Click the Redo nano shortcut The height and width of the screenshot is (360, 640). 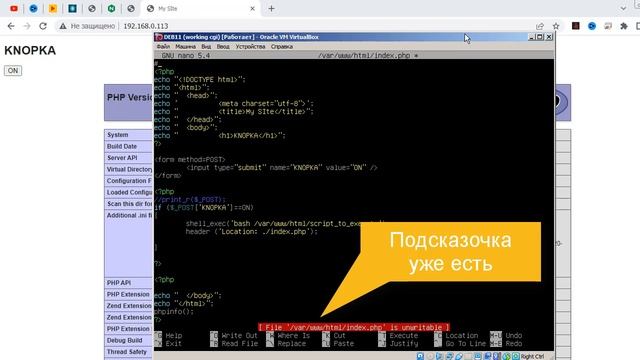pos(506,344)
